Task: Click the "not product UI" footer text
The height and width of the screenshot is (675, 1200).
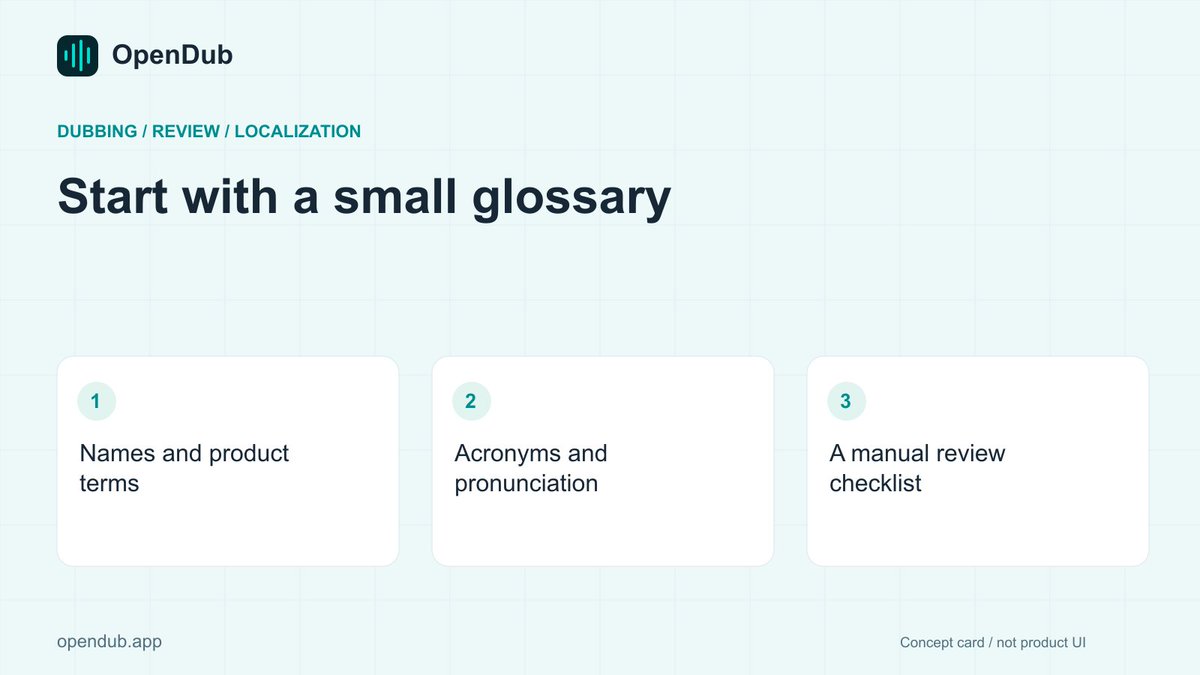Action: [x=1041, y=642]
